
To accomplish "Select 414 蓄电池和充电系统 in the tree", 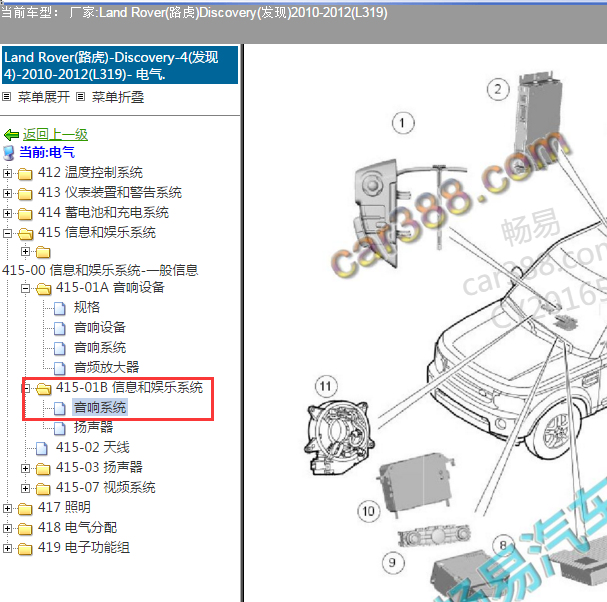I will click(x=103, y=213).
